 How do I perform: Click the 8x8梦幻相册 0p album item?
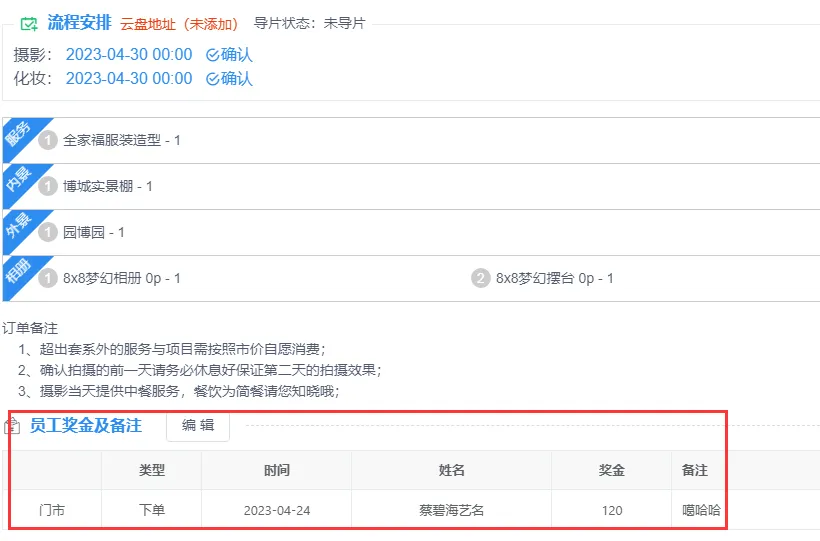click(122, 278)
